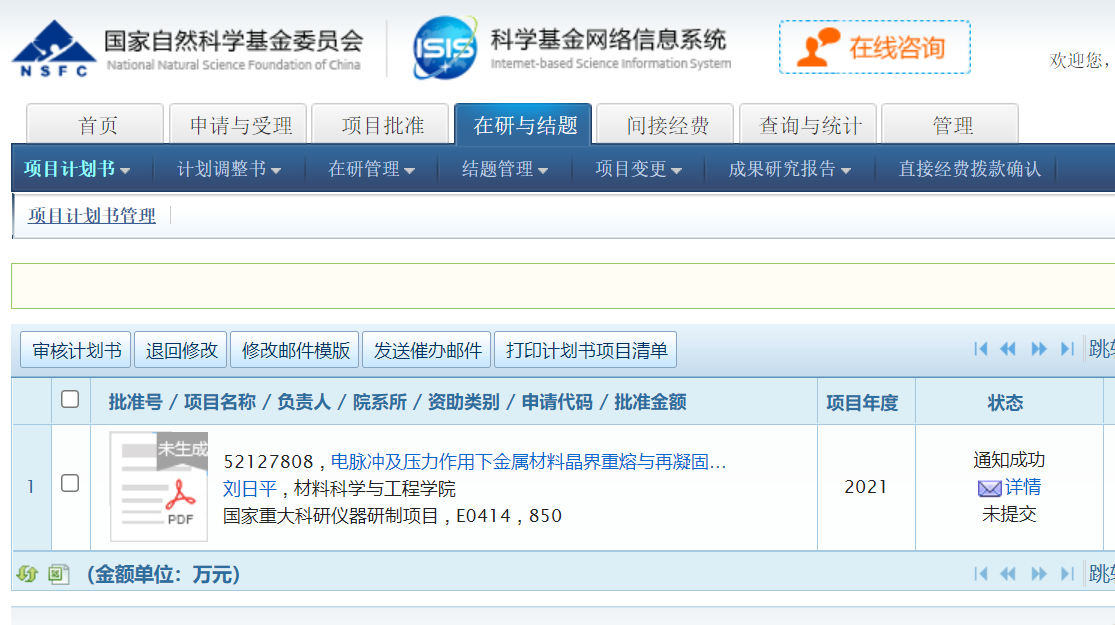Expand the 成果研究报告 dropdown menu
This screenshot has width=1115, height=625.
point(790,170)
